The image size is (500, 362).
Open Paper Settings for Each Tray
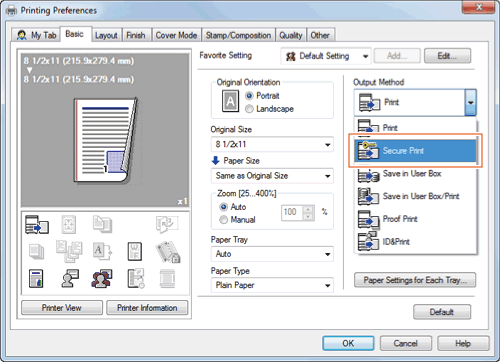[415, 280]
